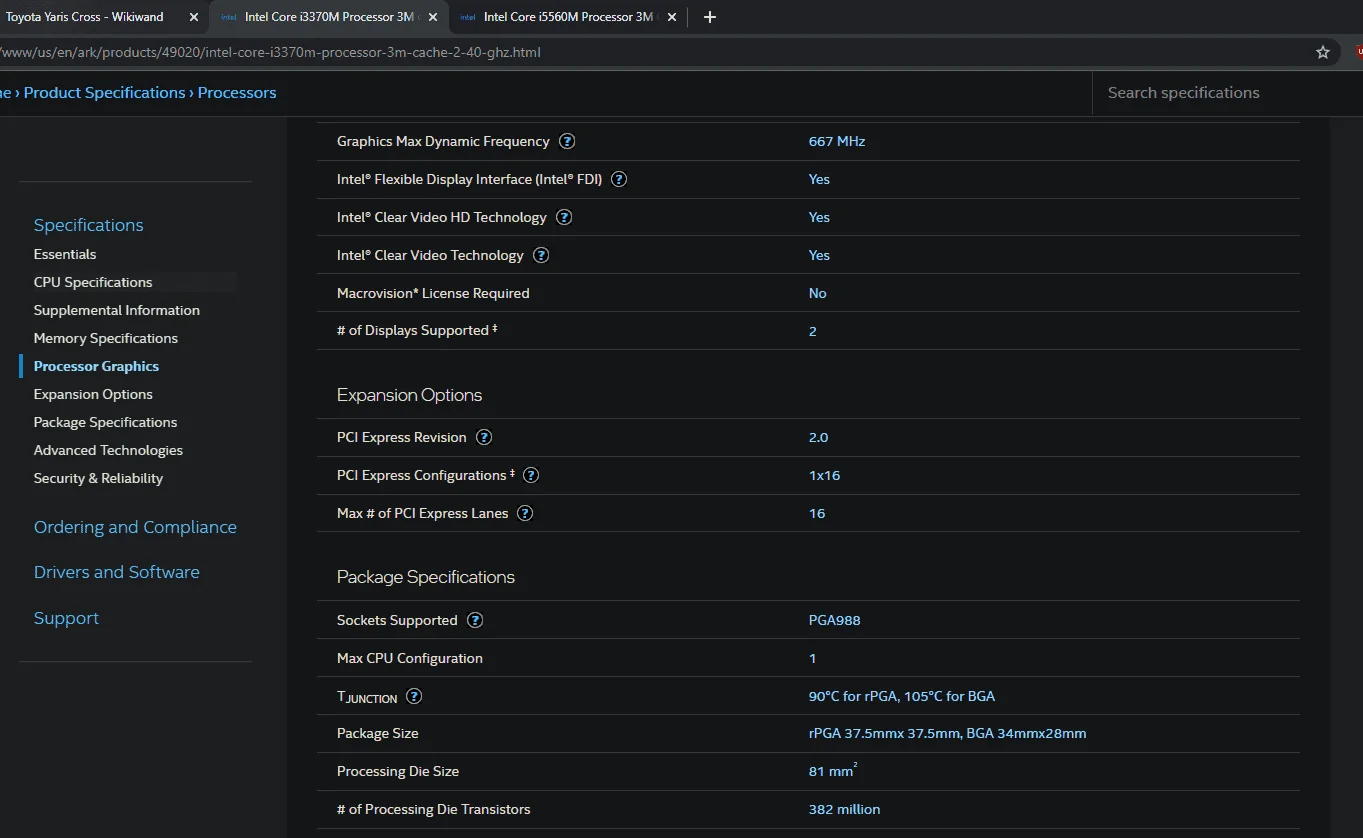Click the Macrovision License Required label
This screenshot has height=838, width=1363.
[x=433, y=293]
